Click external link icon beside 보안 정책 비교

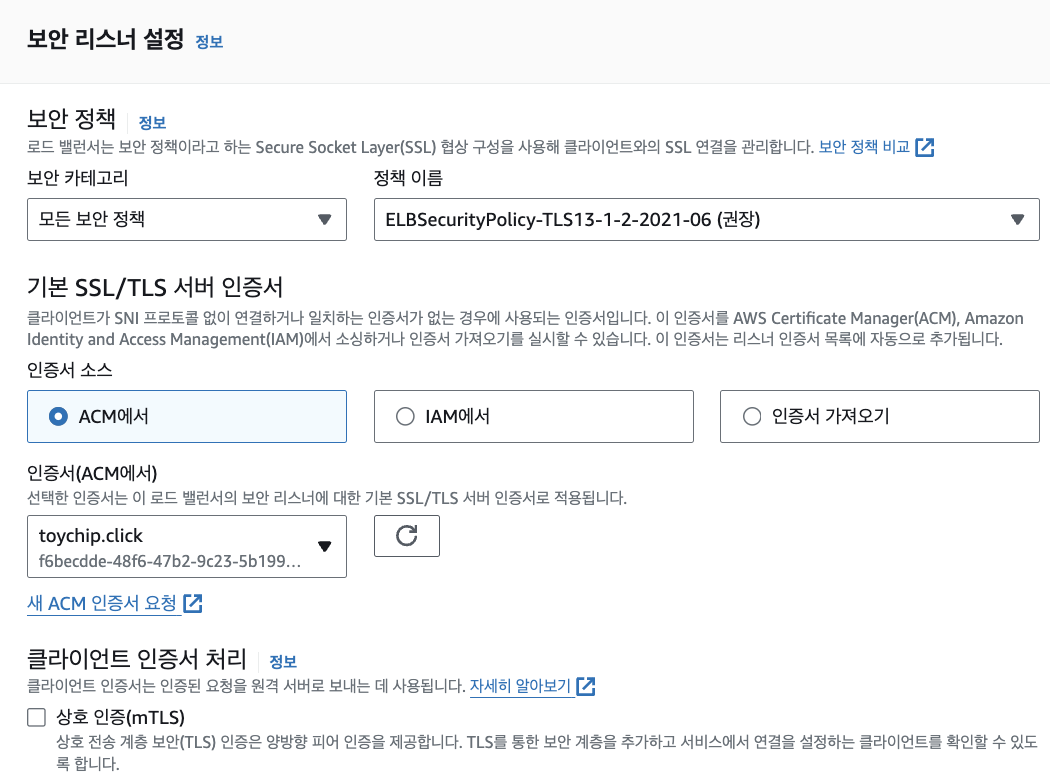tap(925, 147)
